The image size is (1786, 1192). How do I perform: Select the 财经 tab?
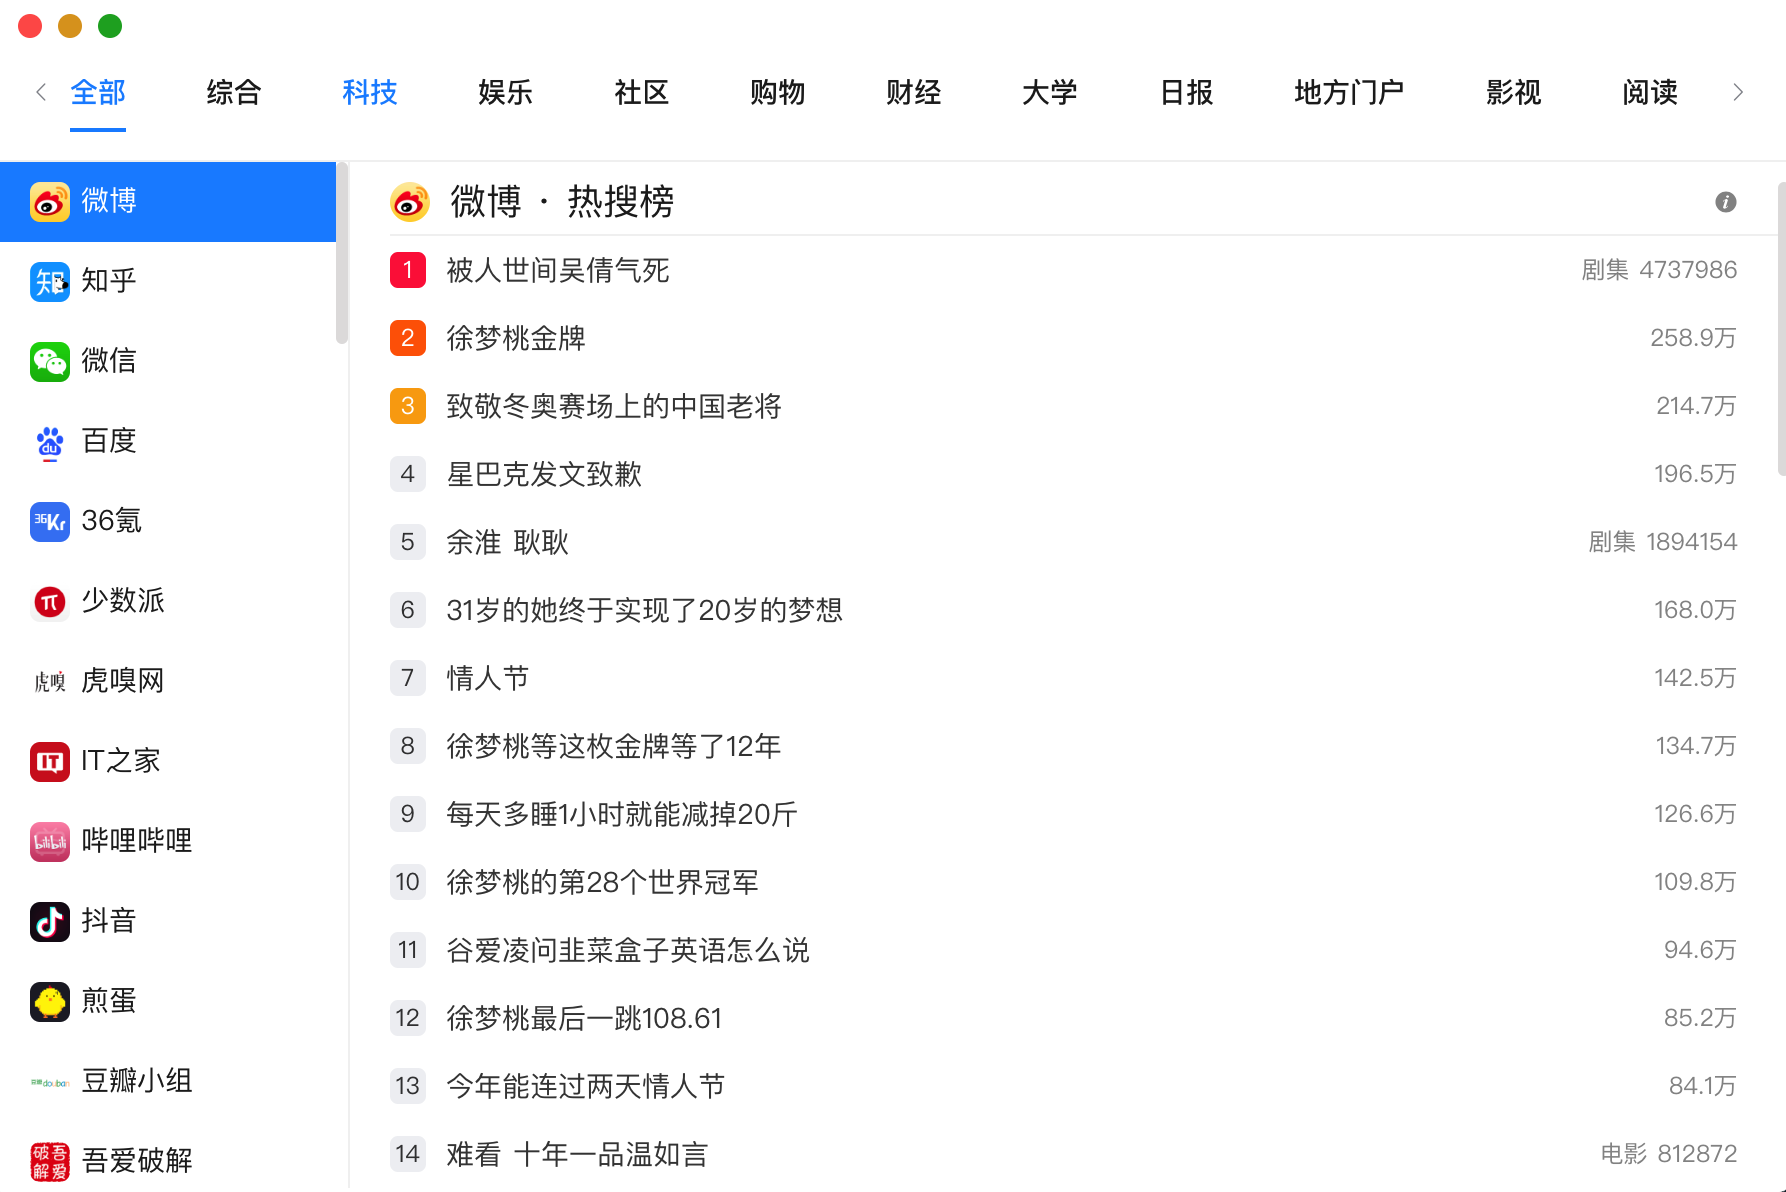click(914, 92)
